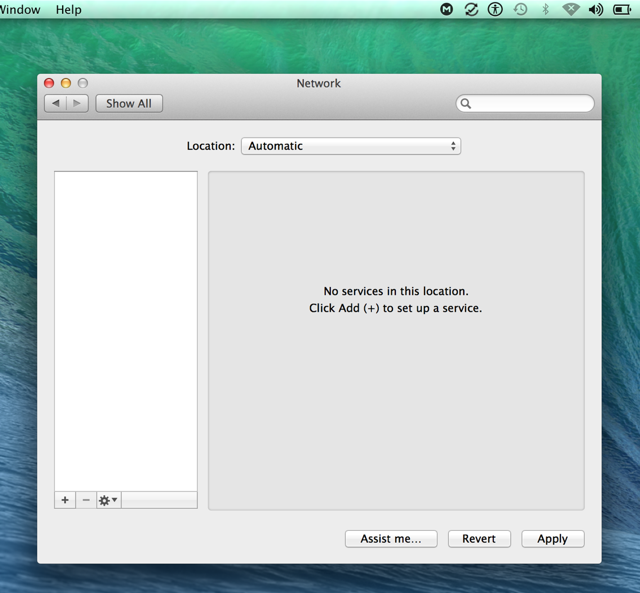Open the Wi-Fi status menu bar icon

(x=571, y=9)
